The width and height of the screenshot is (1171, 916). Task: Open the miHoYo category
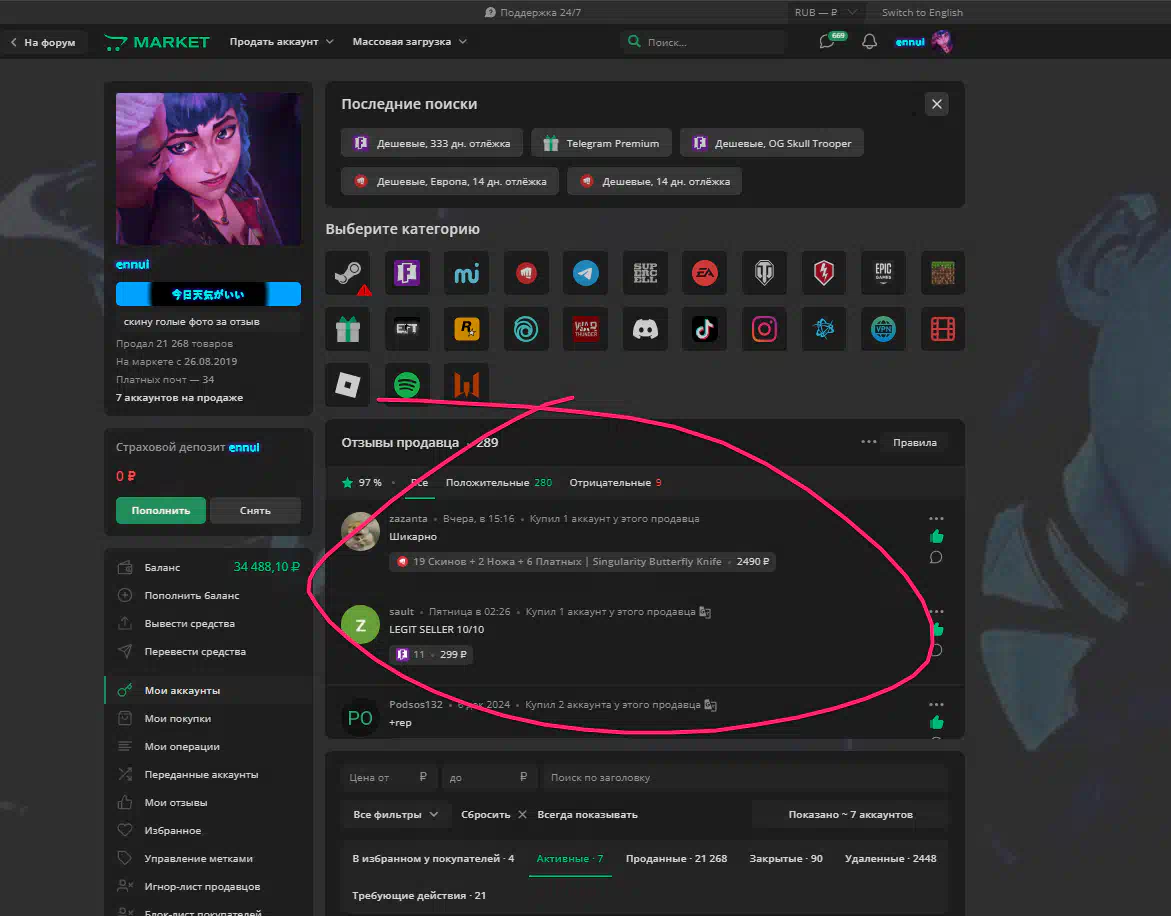tap(467, 273)
